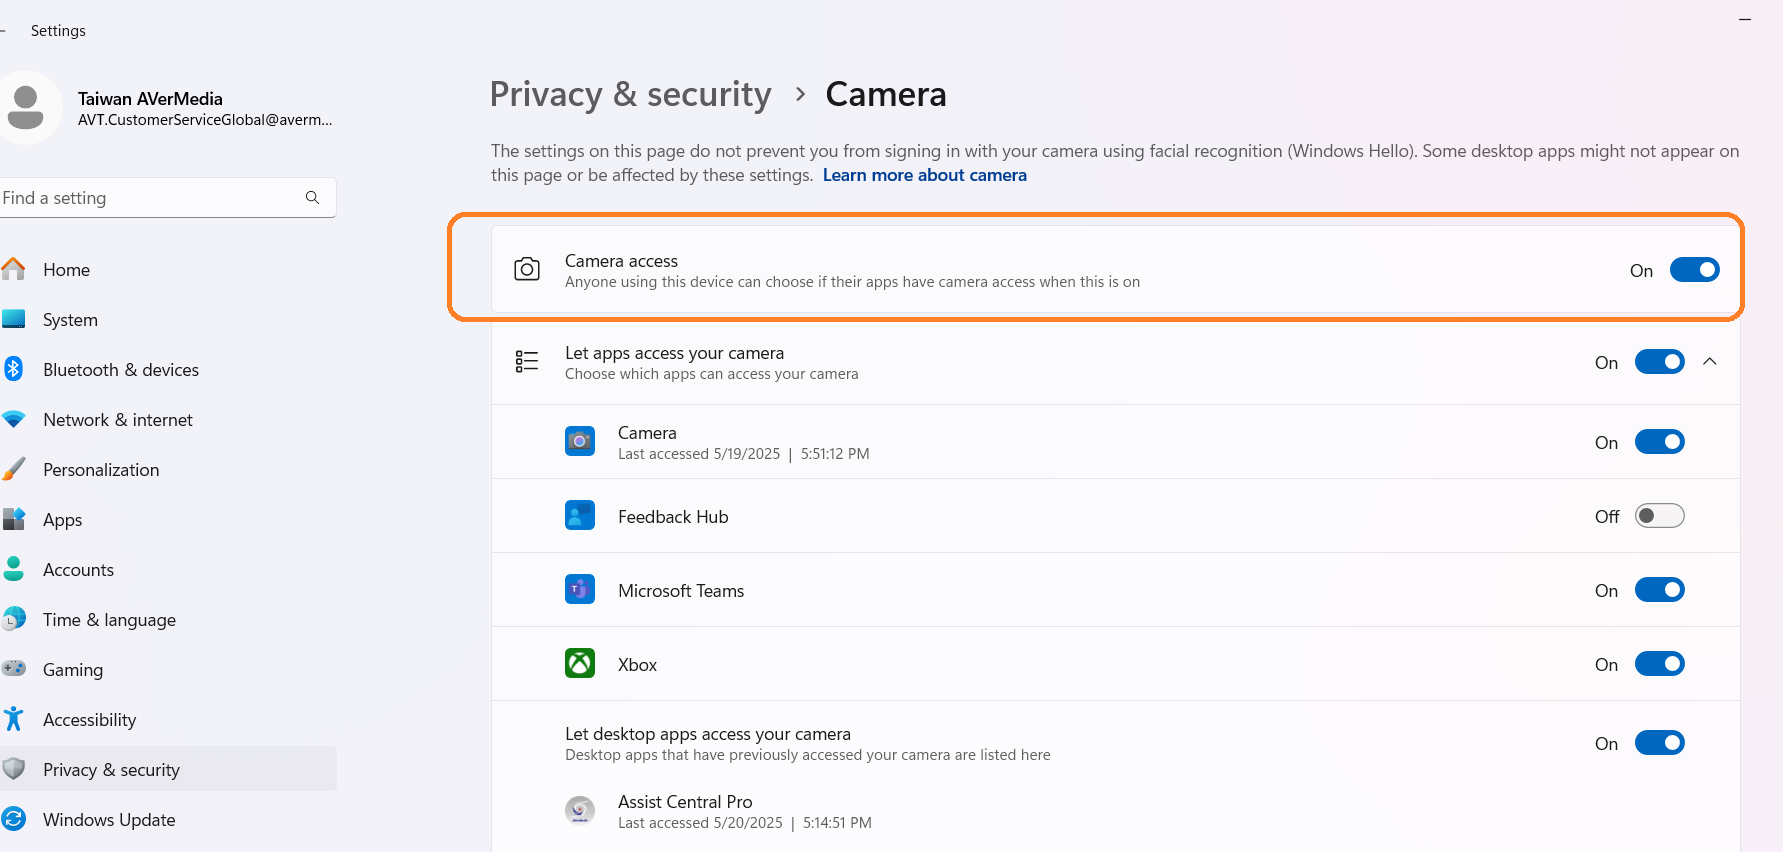This screenshot has height=852, width=1783.
Task: Click the Assist Central Pro icon
Action: pyautogui.click(x=580, y=810)
